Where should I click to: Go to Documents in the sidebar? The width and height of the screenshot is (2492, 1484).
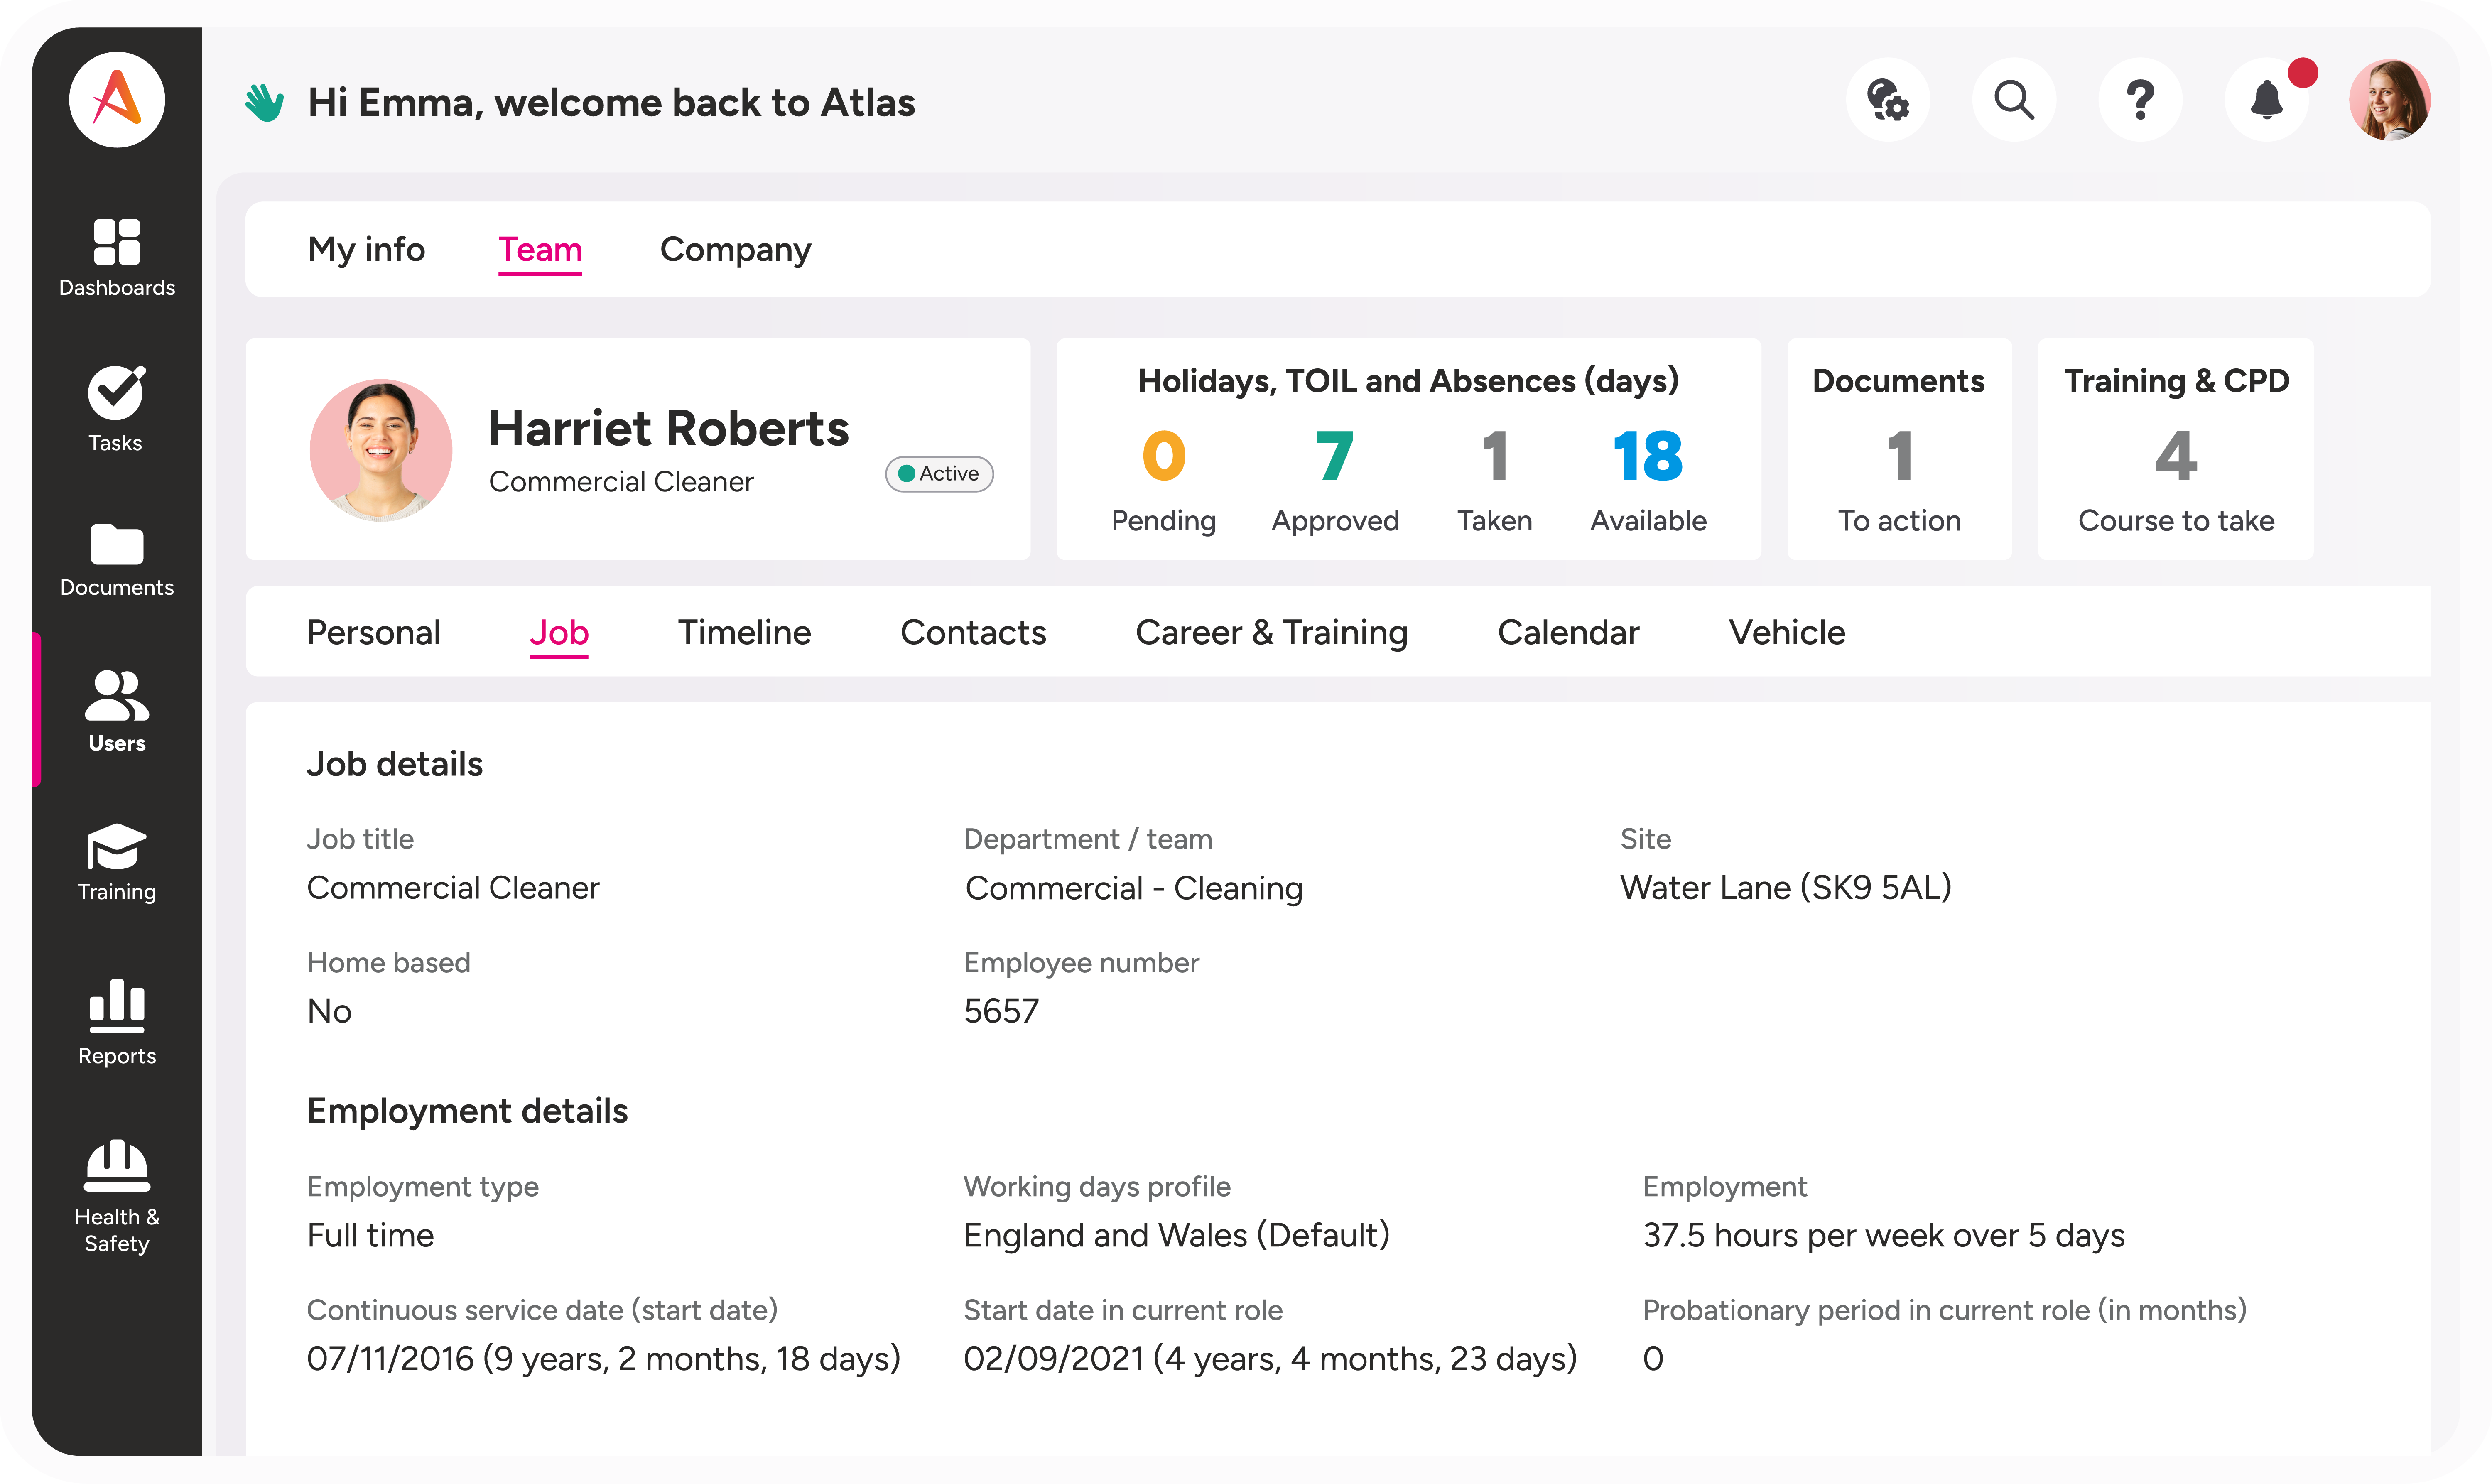117,560
